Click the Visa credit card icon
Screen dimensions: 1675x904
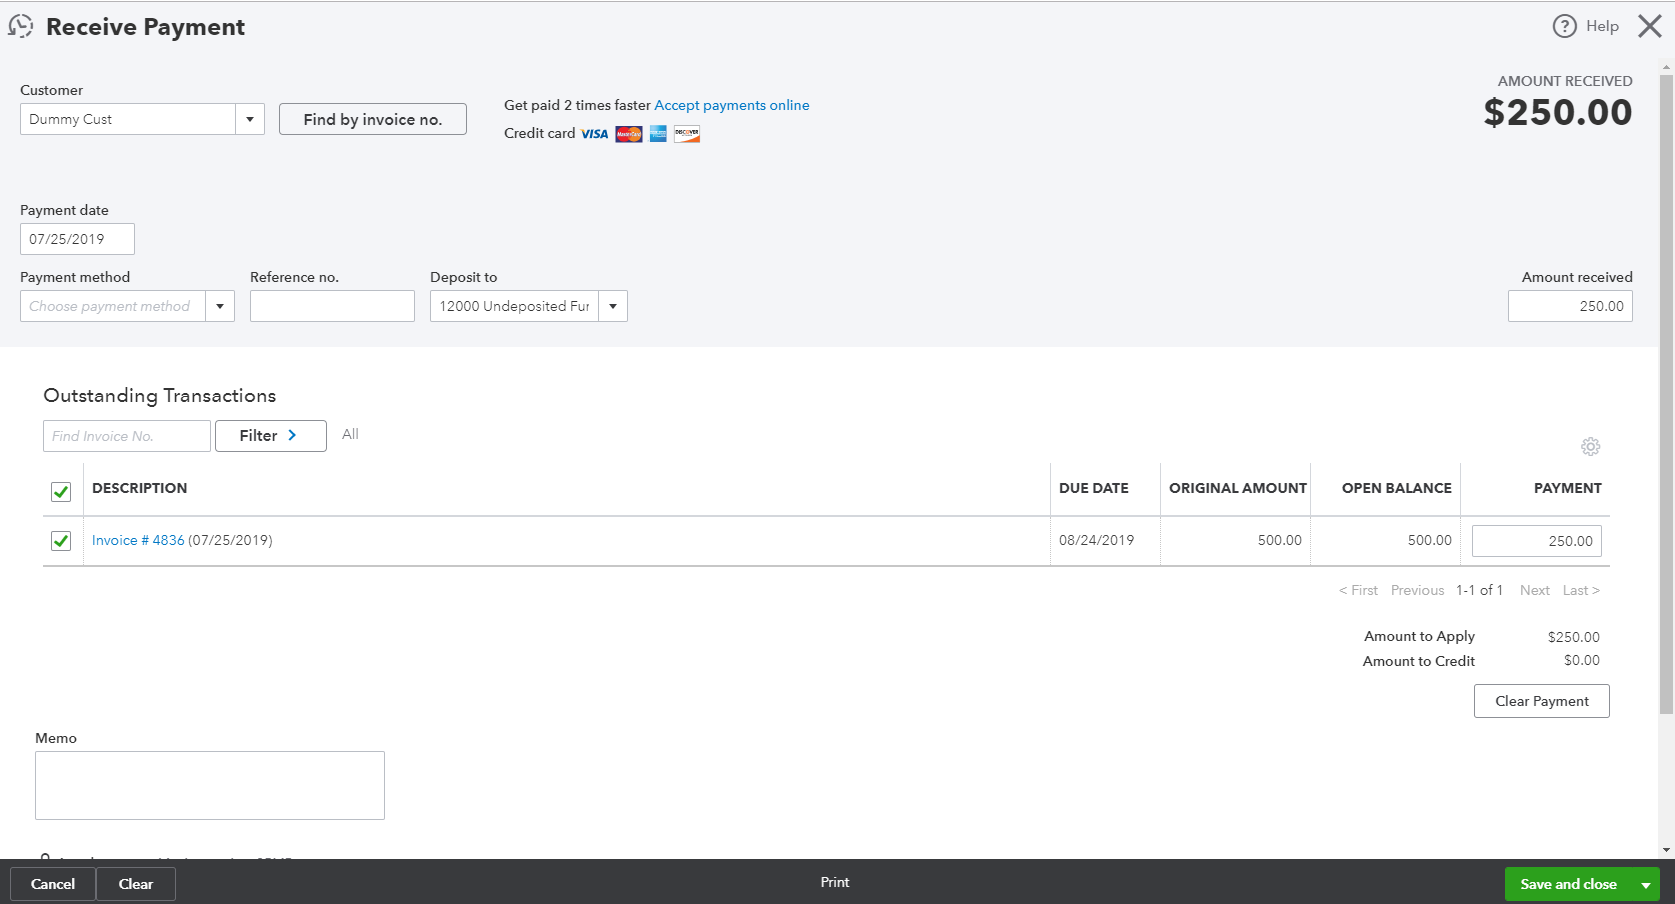[594, 133]
